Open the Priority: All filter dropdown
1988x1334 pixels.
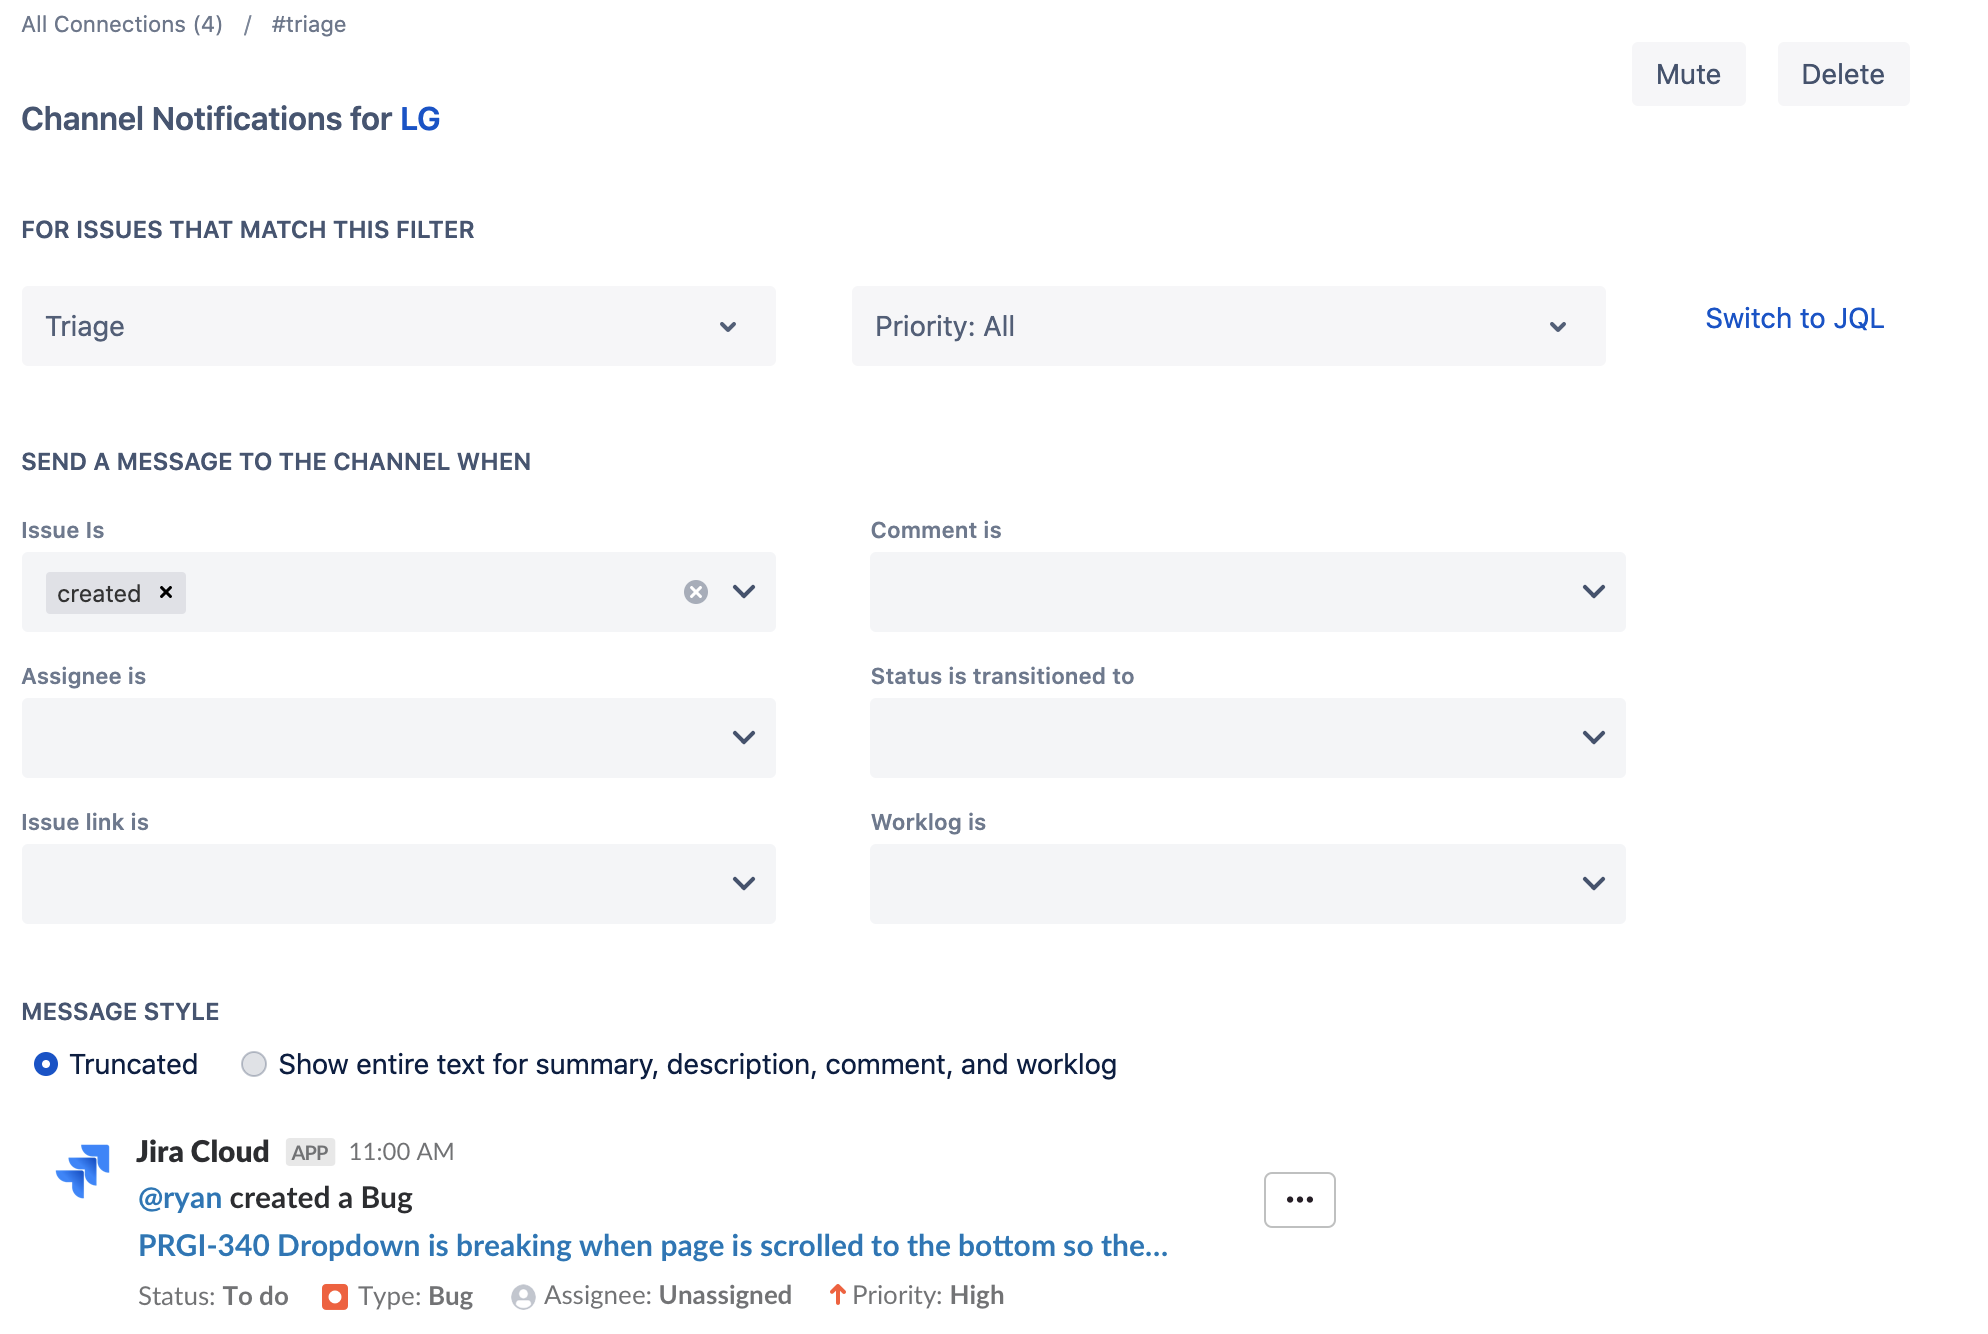coord(1228,326)
